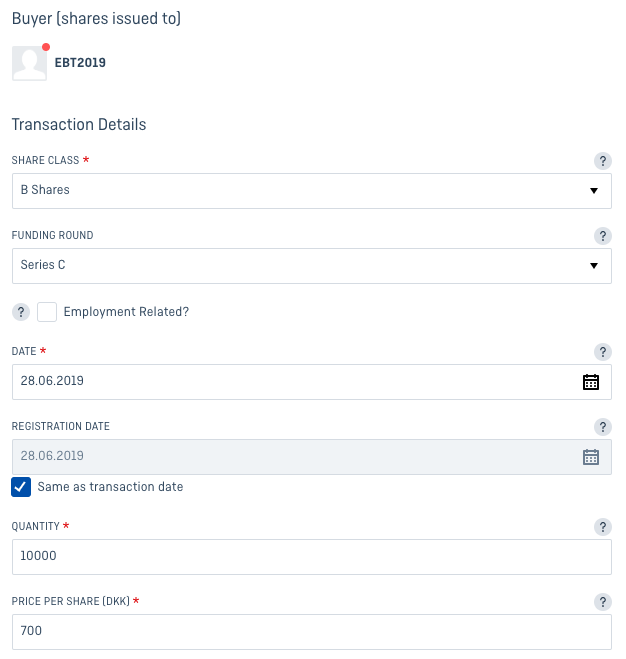The height and width of the screenshot is (659, 626).
Task: Click the Quantity field containing 10000
Action: coord(312,557)
